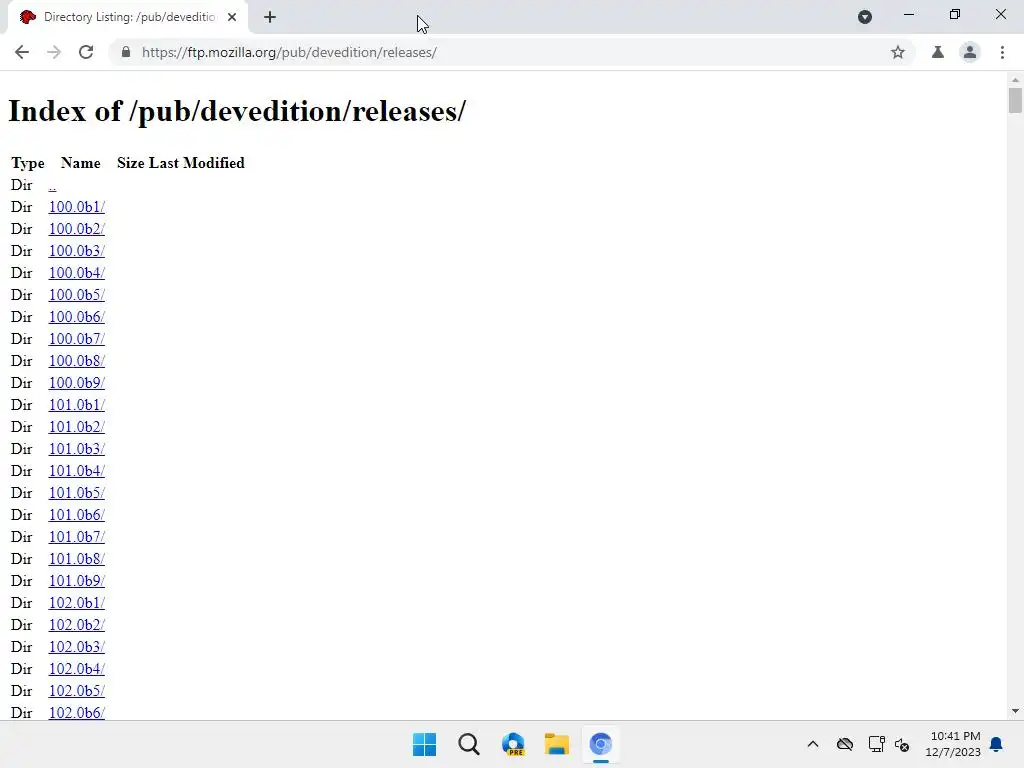Click the muted volume tray icon
The height and width of the screenshot is (768, 1024).
903,744
